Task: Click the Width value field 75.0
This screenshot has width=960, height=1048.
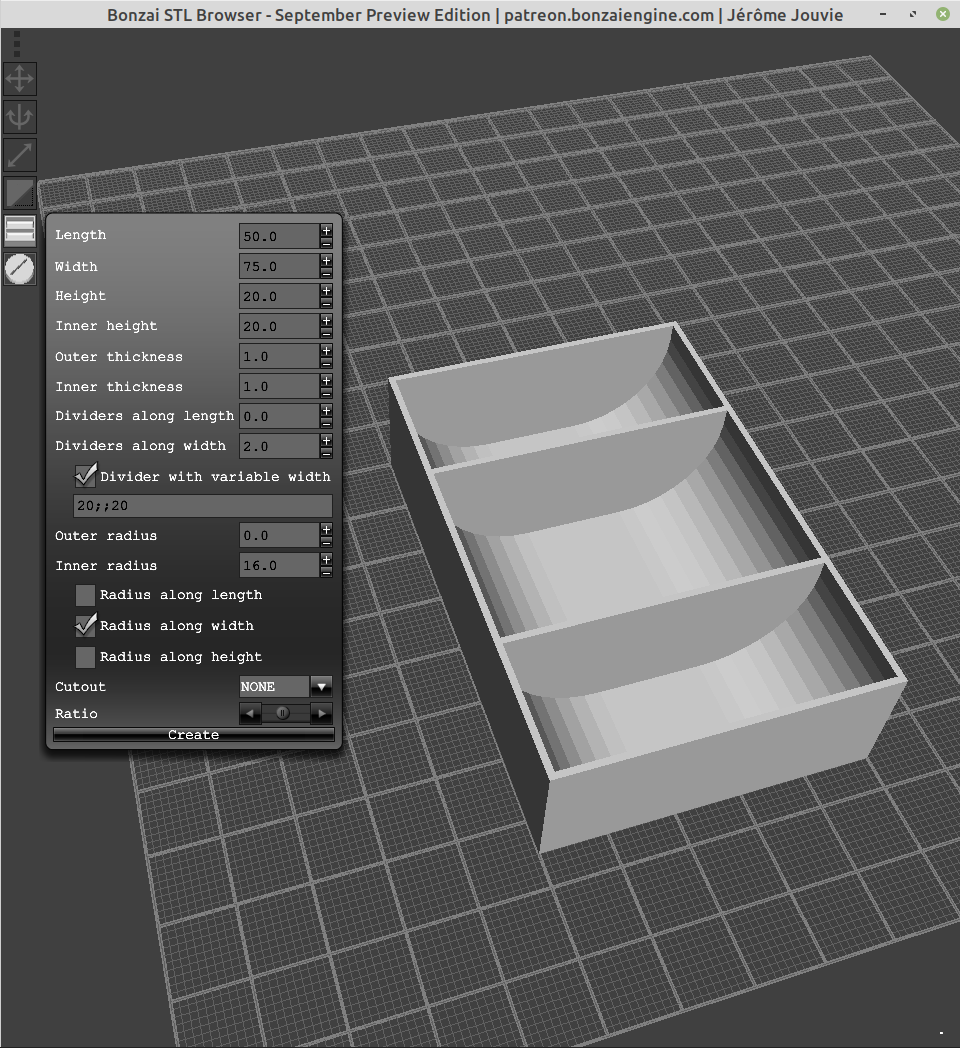Action: coord(279,266)
